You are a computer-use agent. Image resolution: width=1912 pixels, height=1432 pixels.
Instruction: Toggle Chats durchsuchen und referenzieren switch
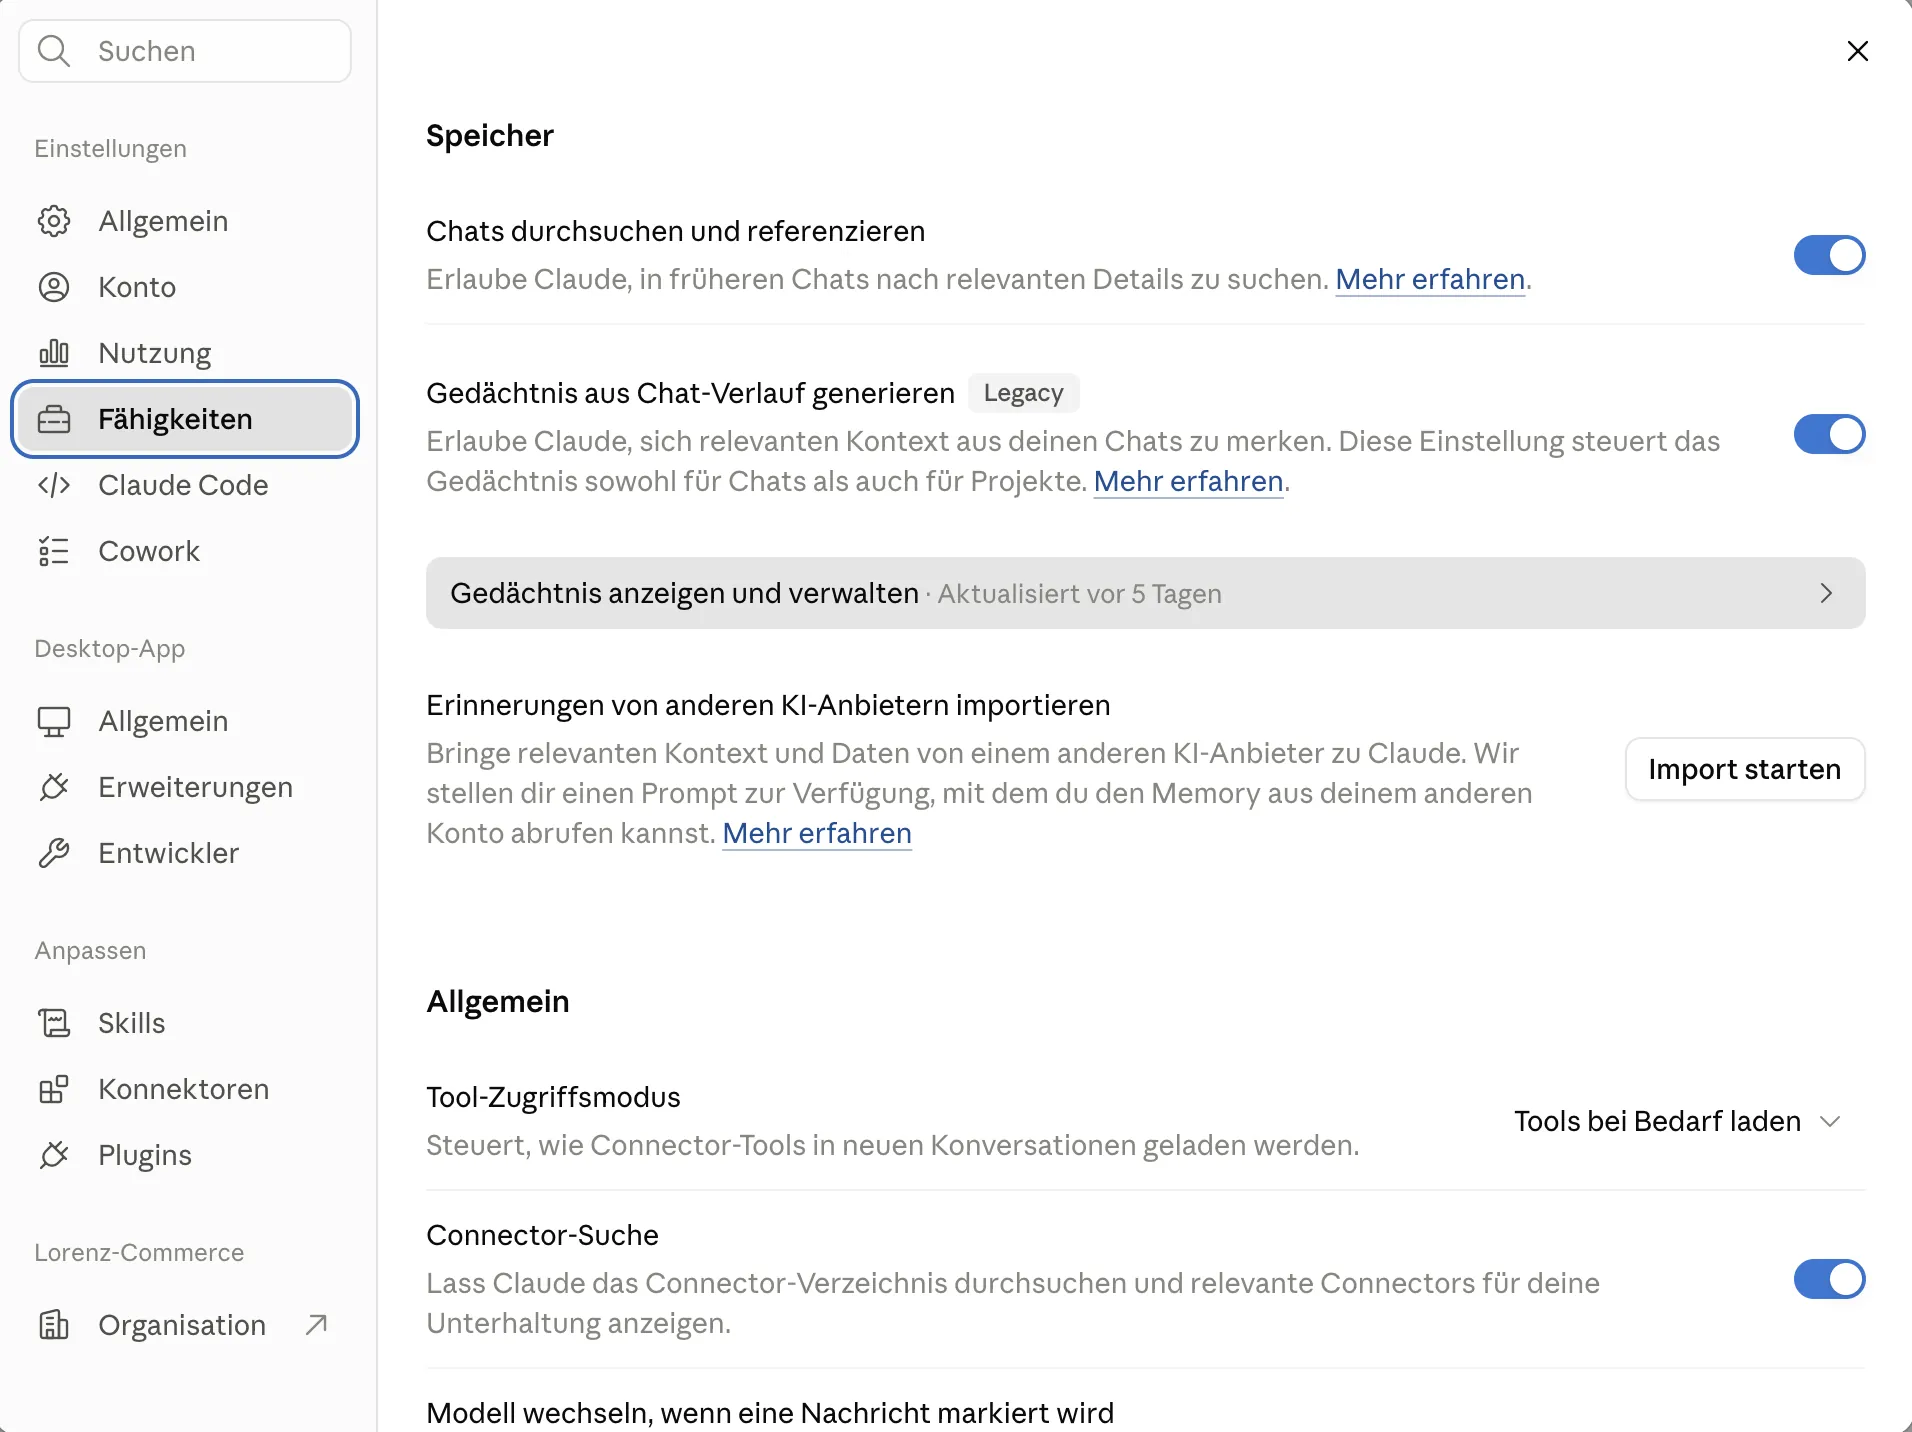(1829, 255)
